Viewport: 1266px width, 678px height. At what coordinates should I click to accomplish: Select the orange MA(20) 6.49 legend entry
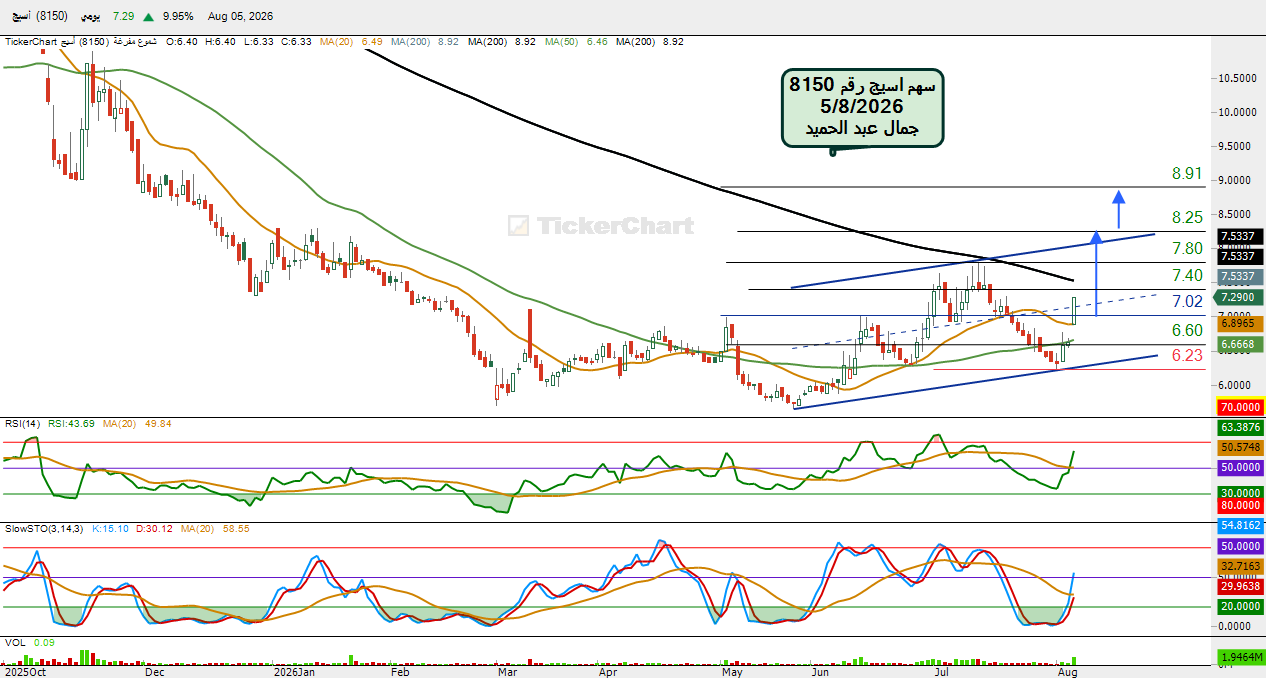point(351,42)
